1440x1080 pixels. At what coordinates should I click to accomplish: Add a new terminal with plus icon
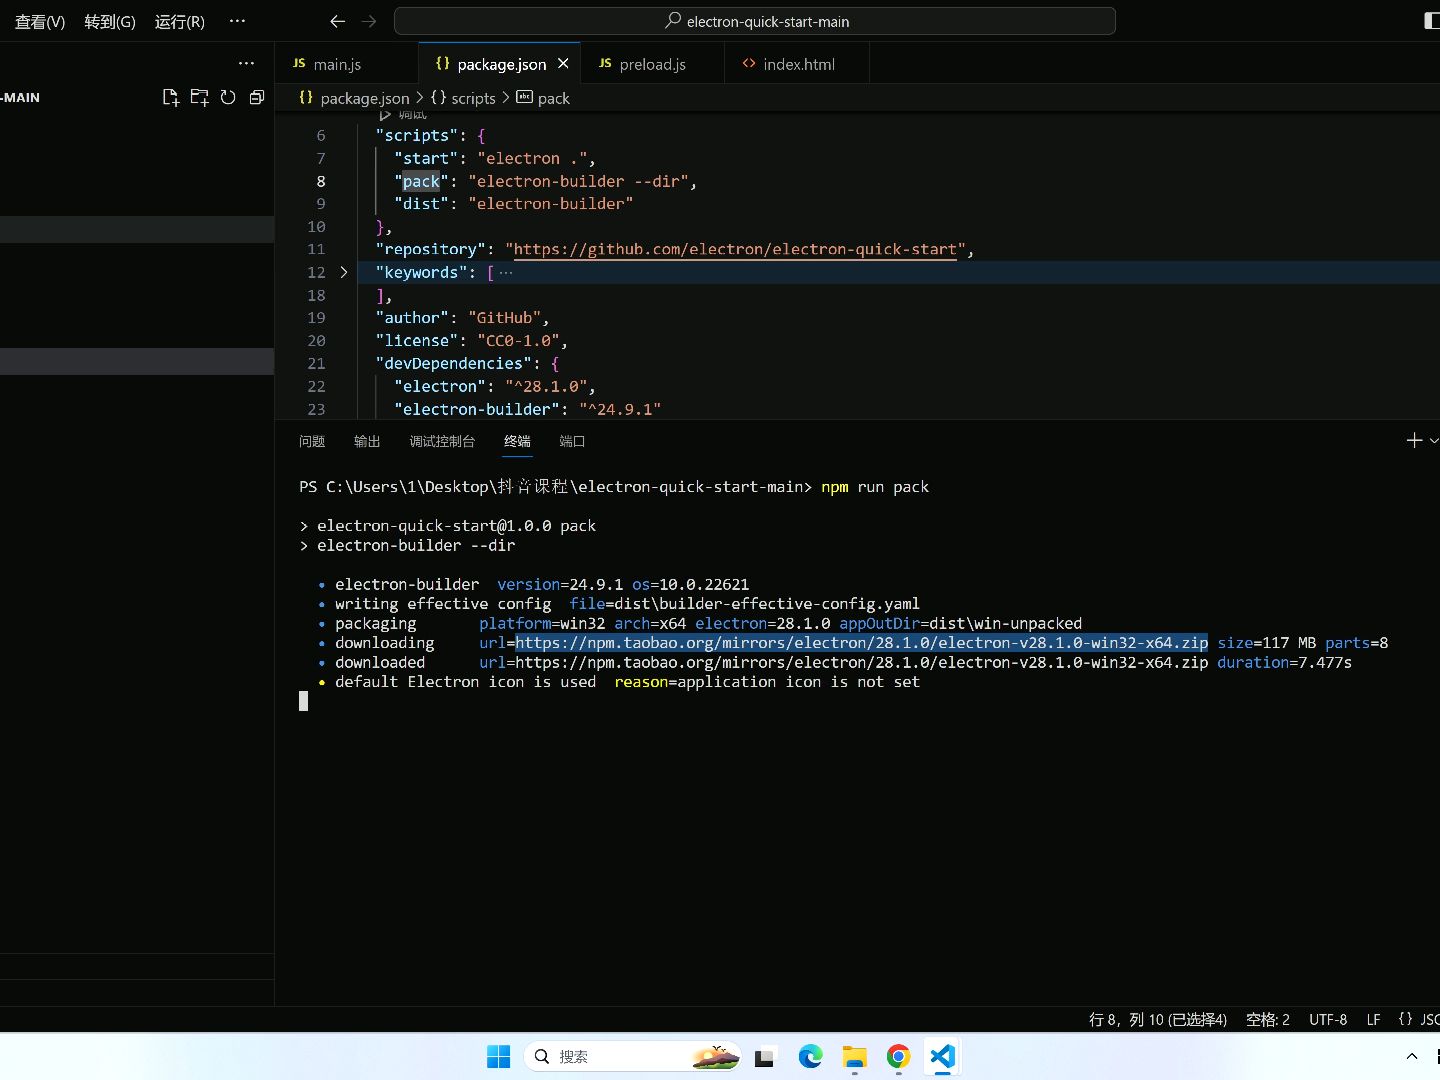pyautogui.click(x=1414, y=440)
